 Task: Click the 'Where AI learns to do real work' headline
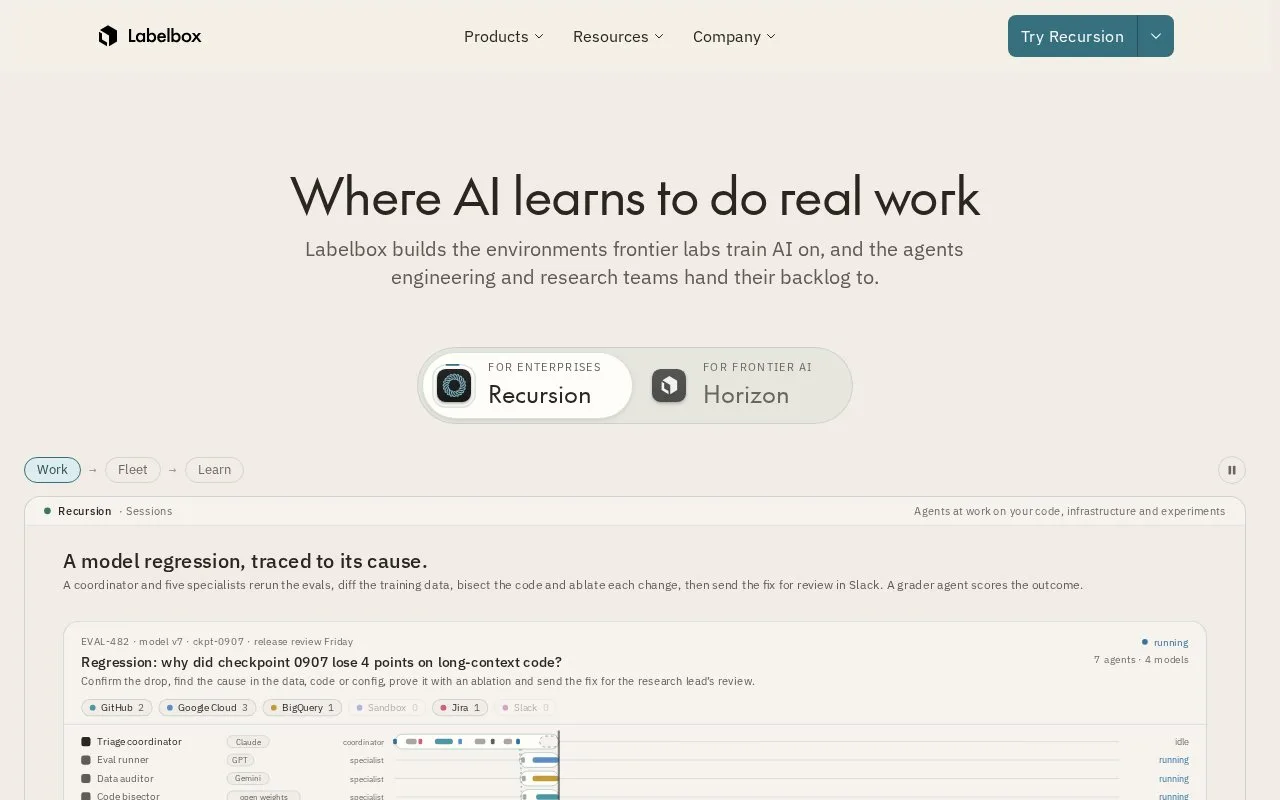click(x=635, y=196)
